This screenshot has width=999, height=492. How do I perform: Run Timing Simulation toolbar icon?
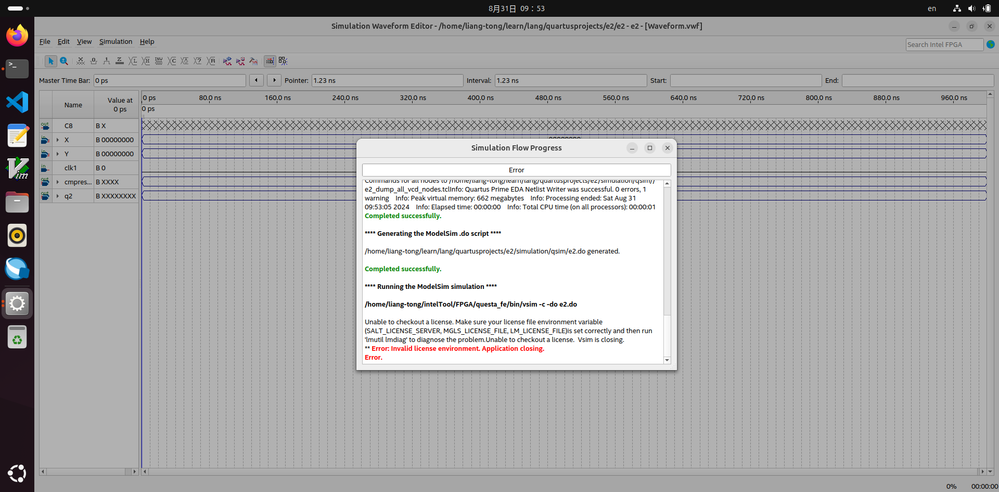(240, 61)
